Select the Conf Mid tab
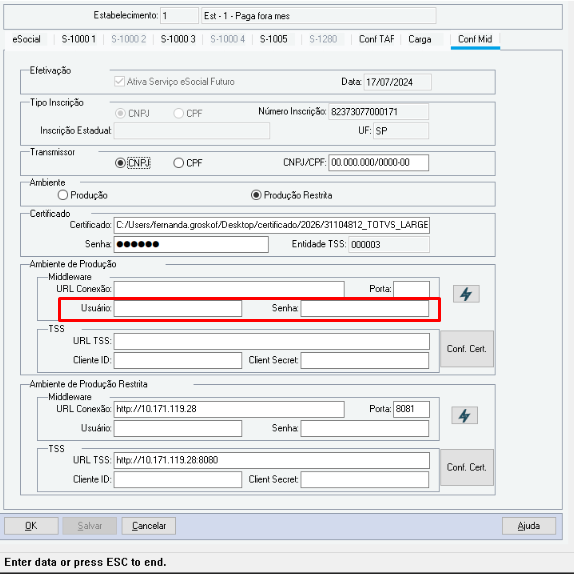This screenshot has width=574, height=574. pyautogui.click(x=475, y=39)
